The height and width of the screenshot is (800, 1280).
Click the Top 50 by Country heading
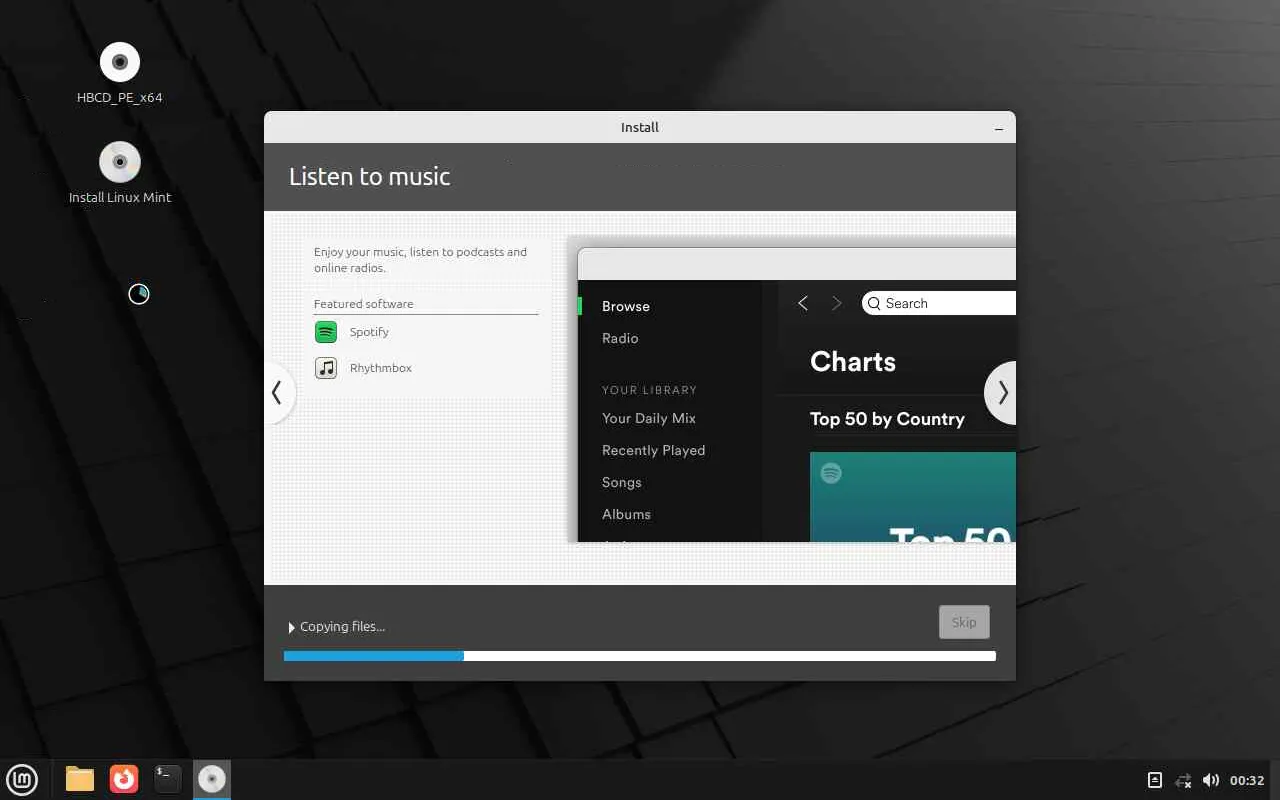(887, 419)
